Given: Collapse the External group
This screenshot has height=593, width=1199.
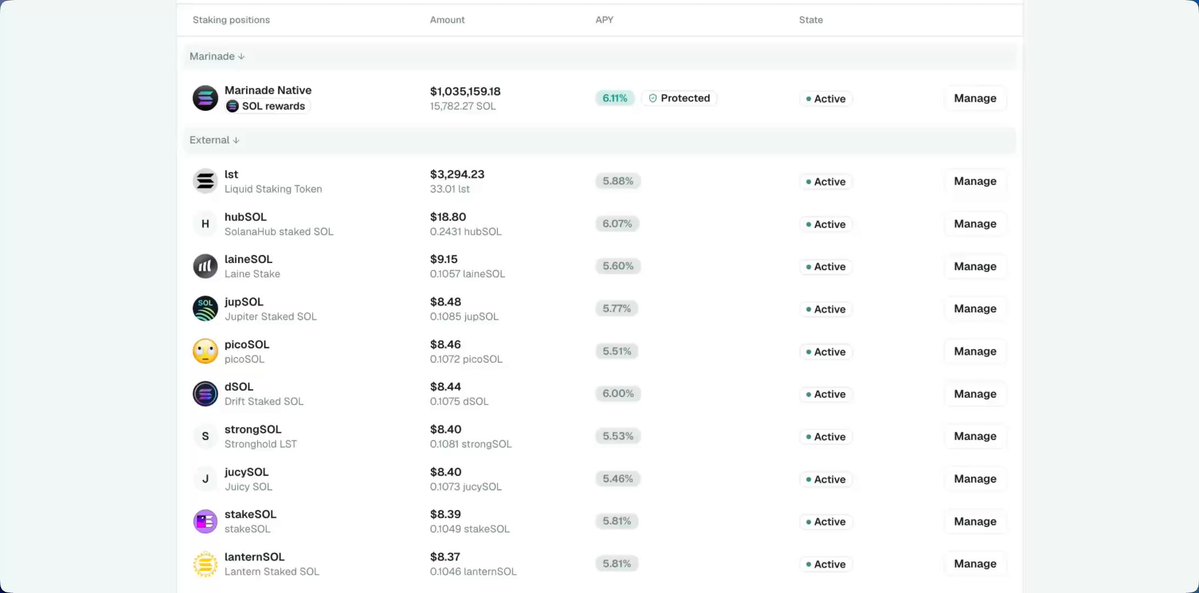Looking at the screenshot, I should click(x=214, y=140).
